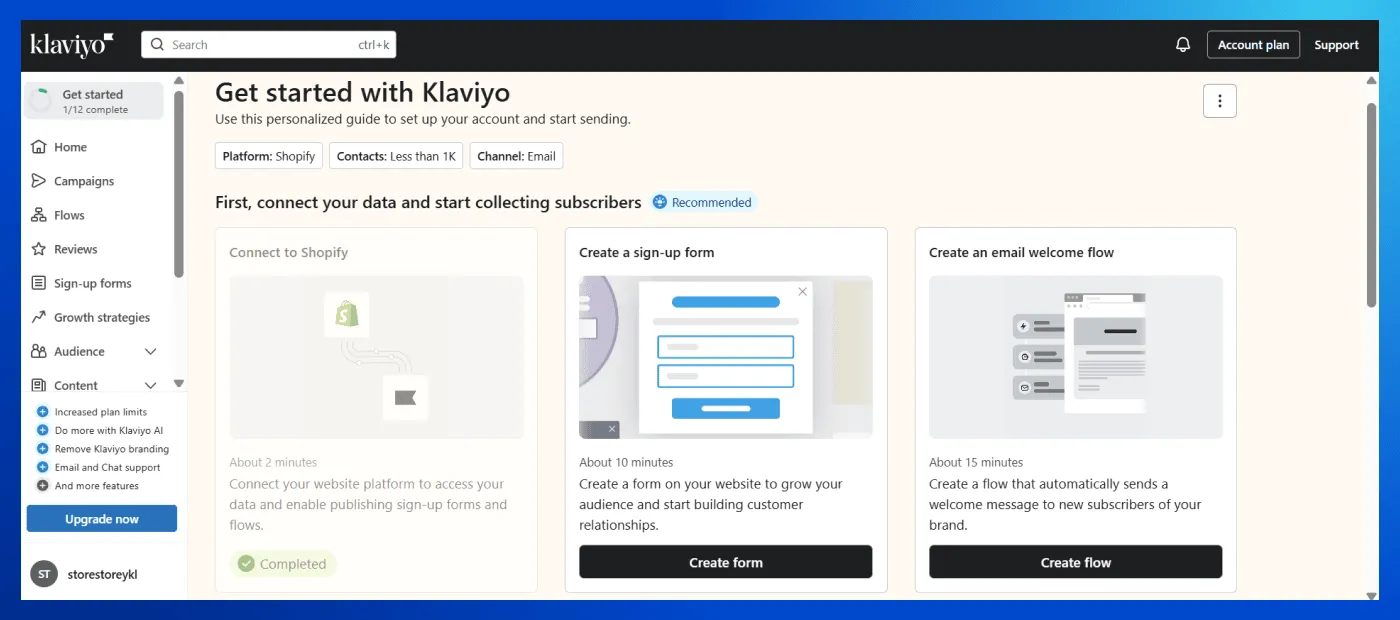Click the Create form button
Image resolution: width=1400 pixels, height=620 pixels.
(x=725, y=562)
